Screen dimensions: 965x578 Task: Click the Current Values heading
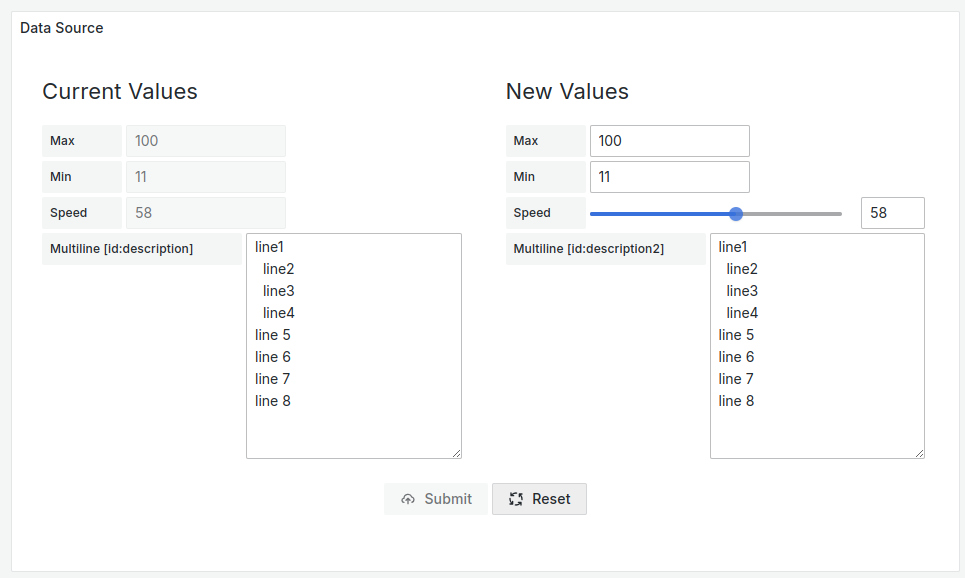119,91
